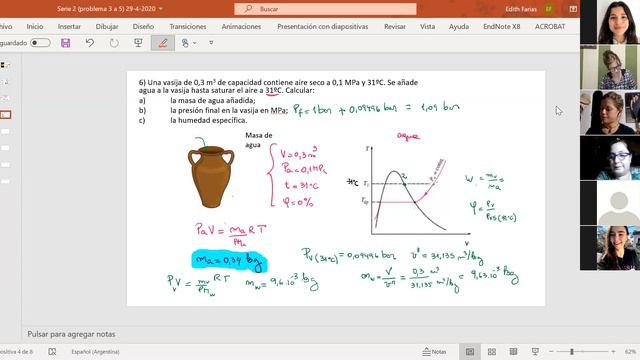Click the account avatar circle
This screenshot has height=360, width=640.
click(x=549, y=9)
